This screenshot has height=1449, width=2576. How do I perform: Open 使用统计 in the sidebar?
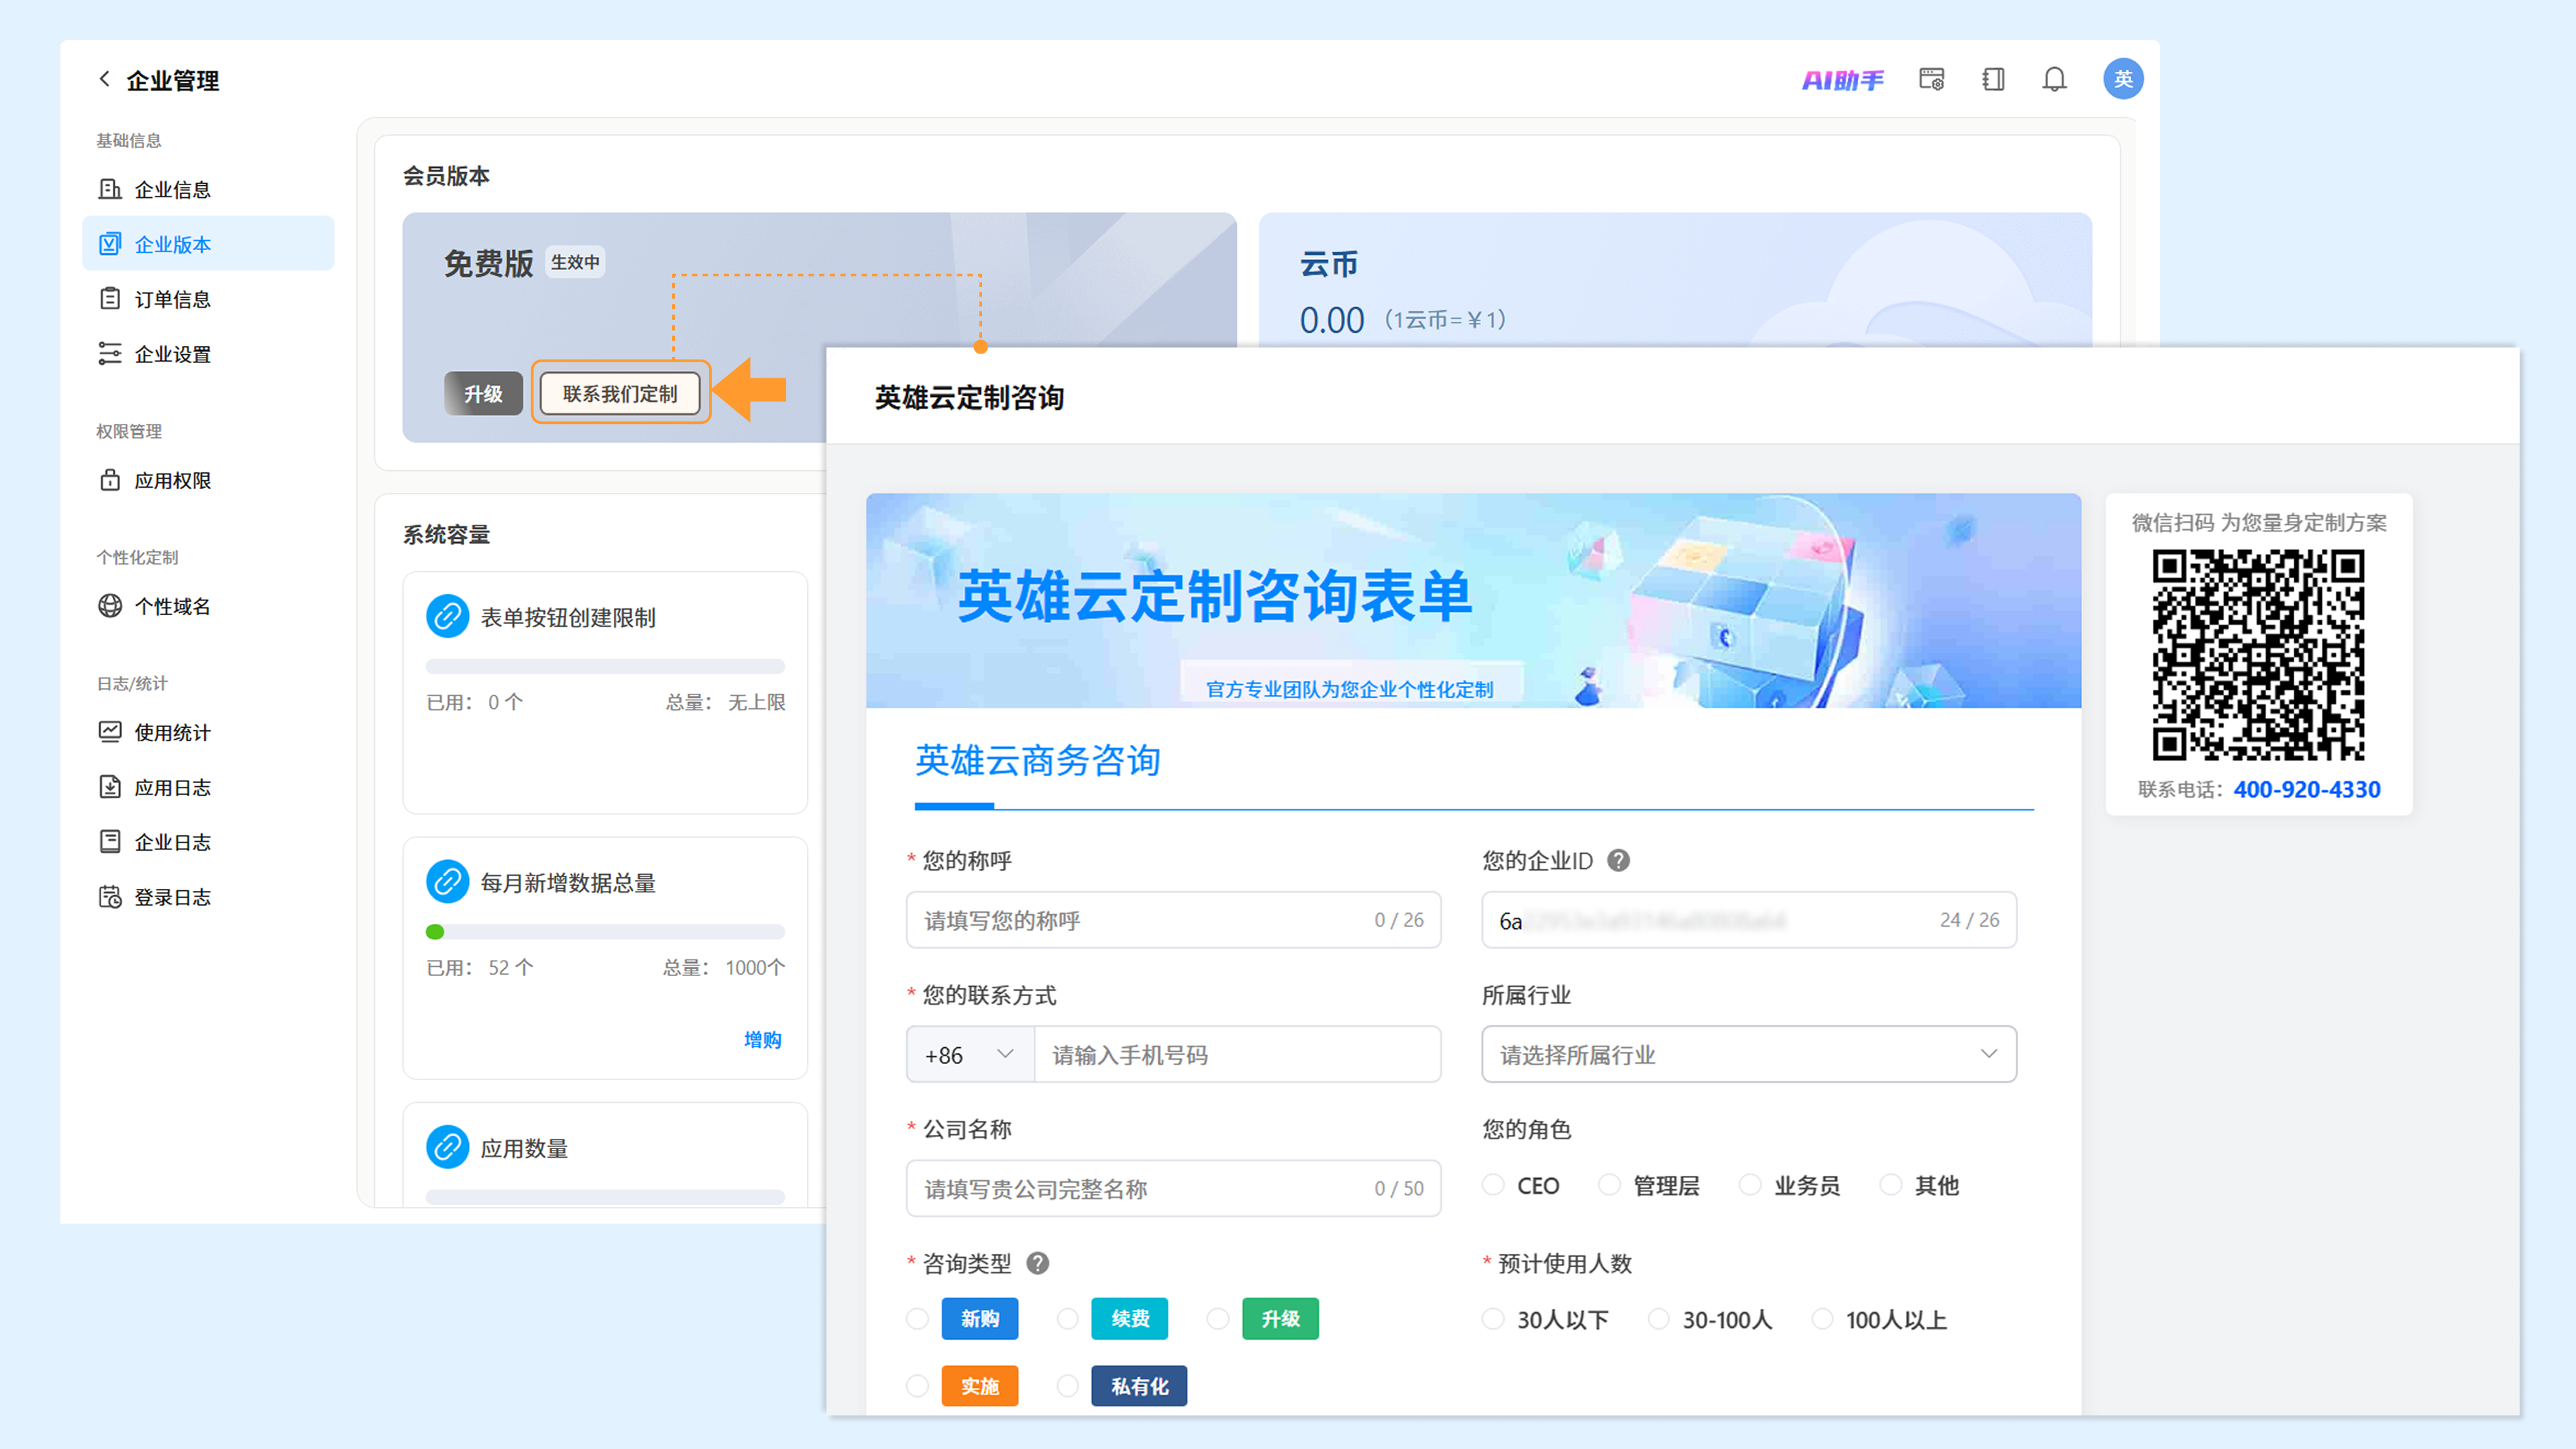pos(208,732)
